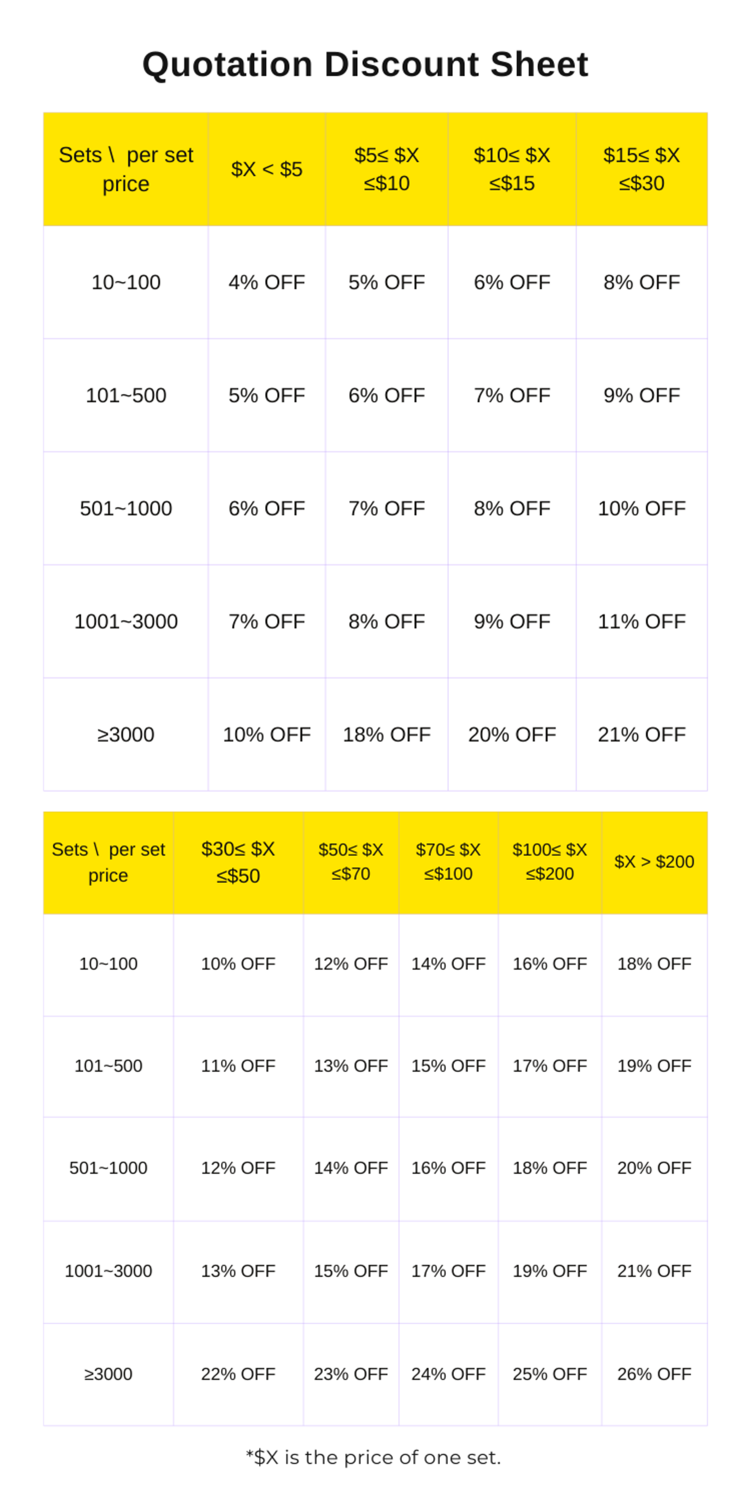Click the footnote about $X price
750x1501 pixels.
373,1457
